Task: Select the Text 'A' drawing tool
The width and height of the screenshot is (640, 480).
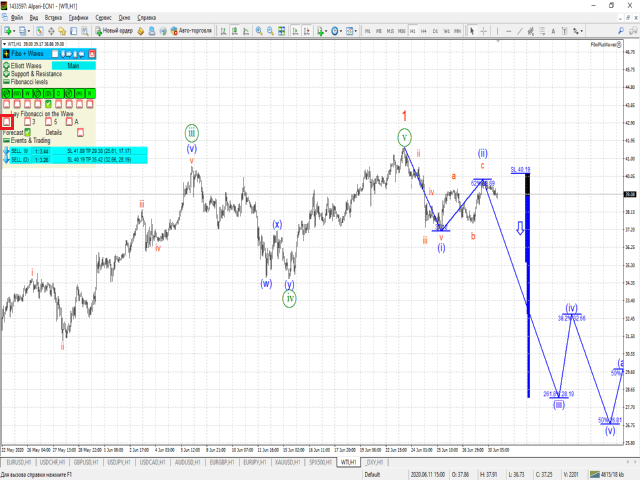Action: coord(553,31)
